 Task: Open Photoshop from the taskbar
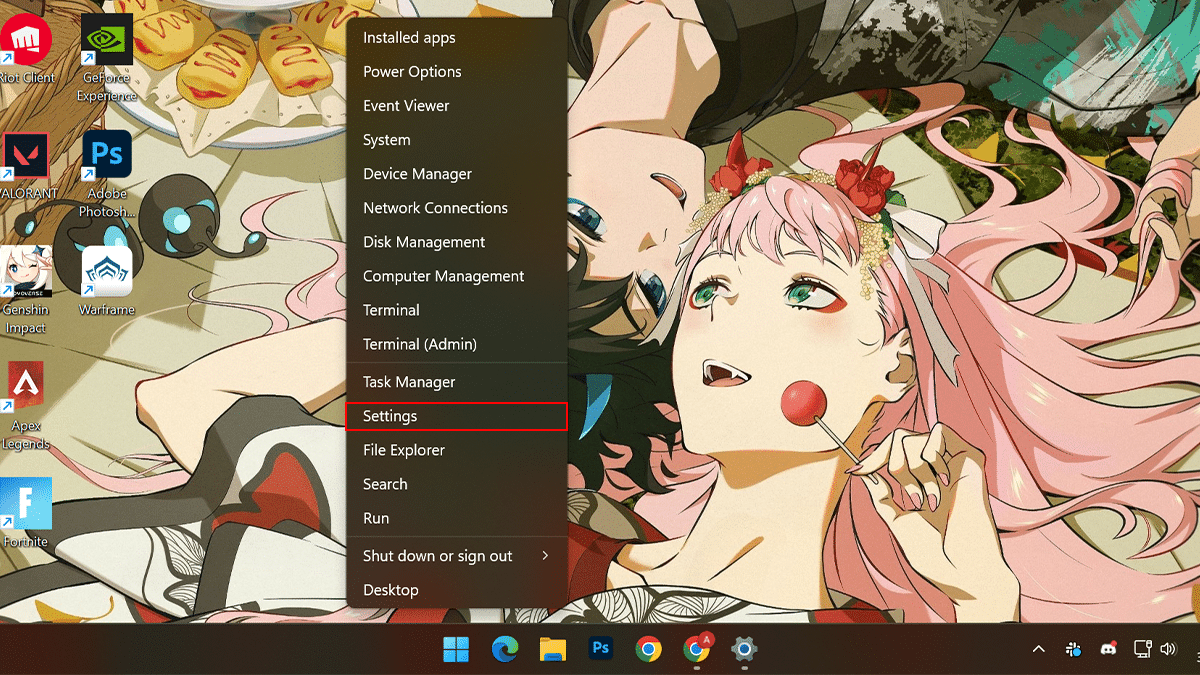click(601, 649)
